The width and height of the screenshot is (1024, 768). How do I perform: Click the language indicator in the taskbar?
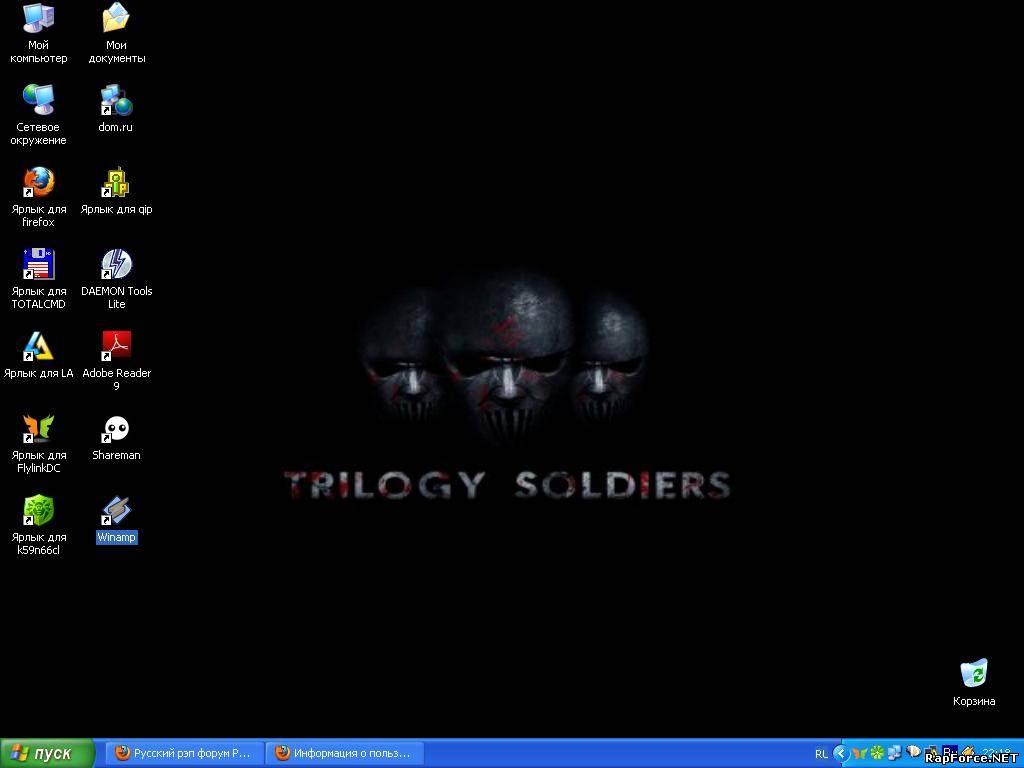click(821, 754)
